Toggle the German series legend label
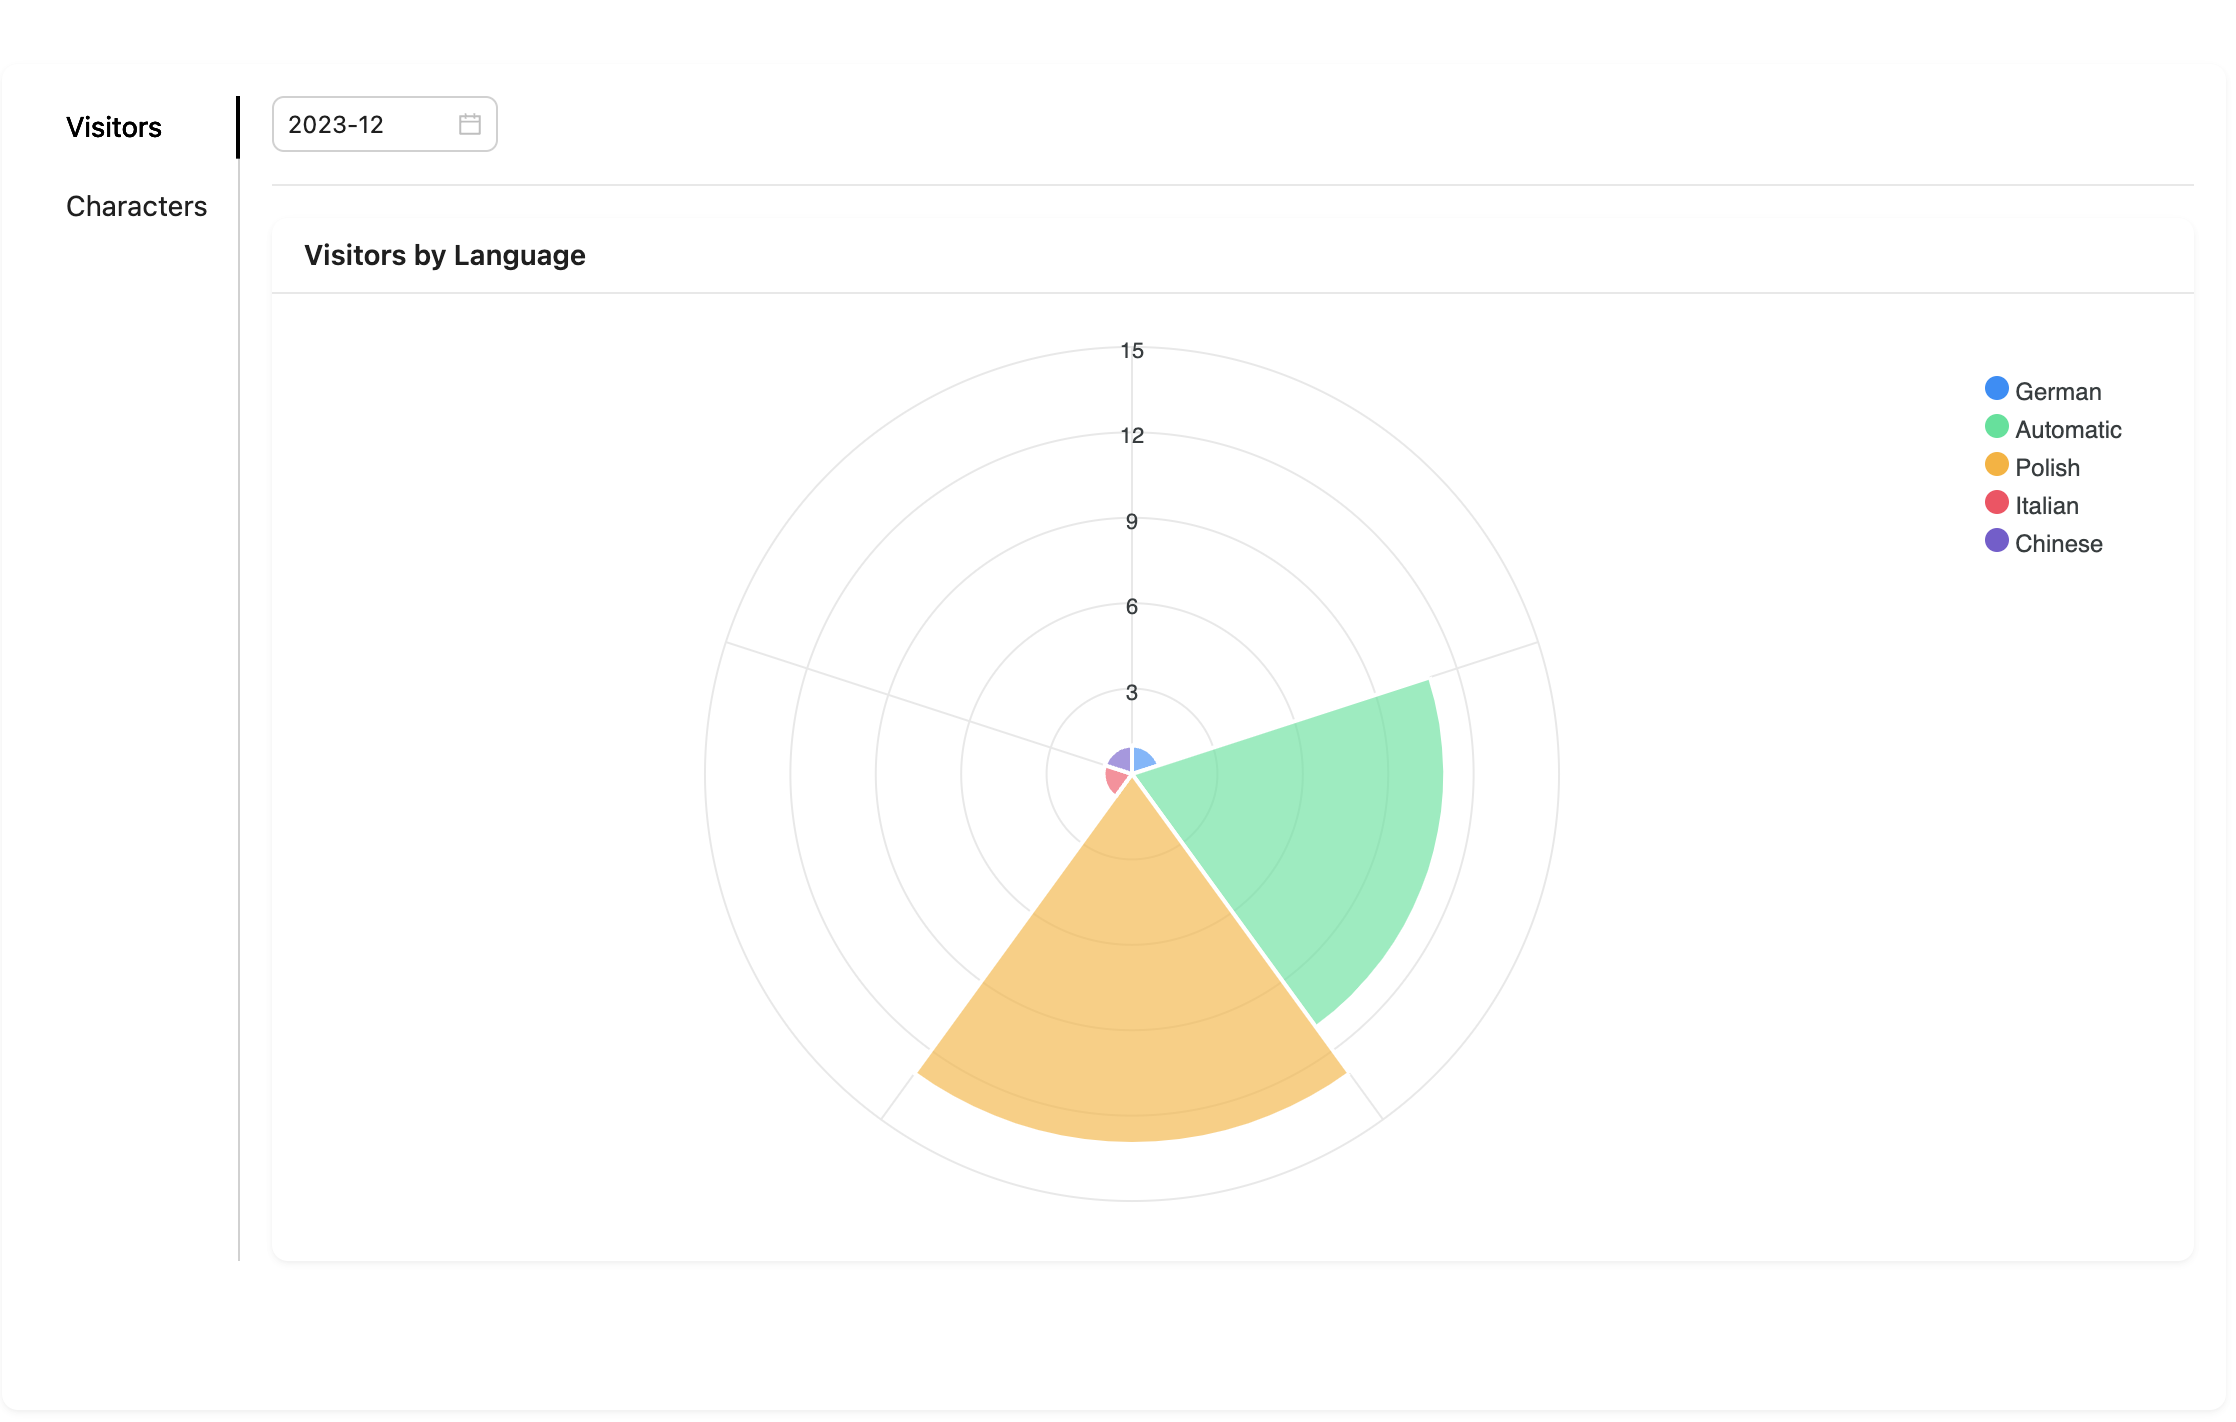This screenshot has width=2236, height=1422. point(2057,392)
